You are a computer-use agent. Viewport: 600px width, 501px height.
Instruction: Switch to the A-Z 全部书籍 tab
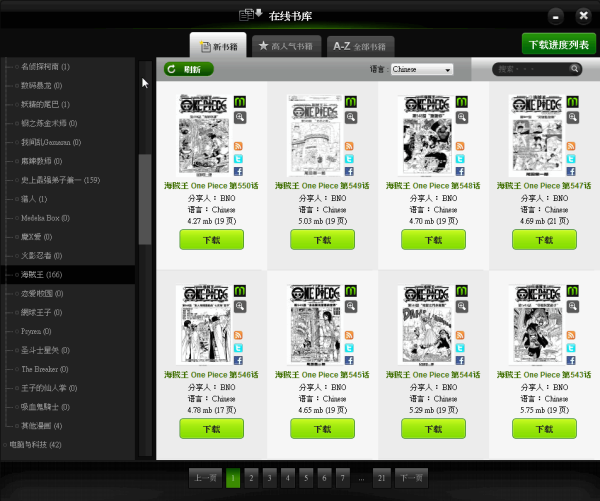tap(360, 46)
